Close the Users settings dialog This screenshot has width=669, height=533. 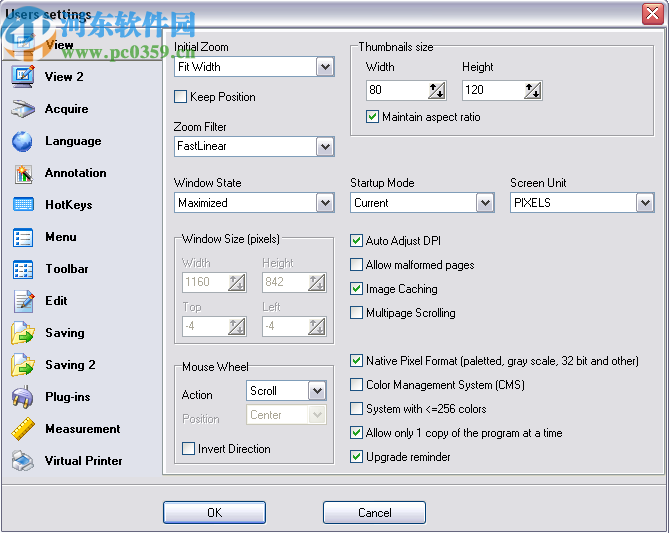coord(653,14)
